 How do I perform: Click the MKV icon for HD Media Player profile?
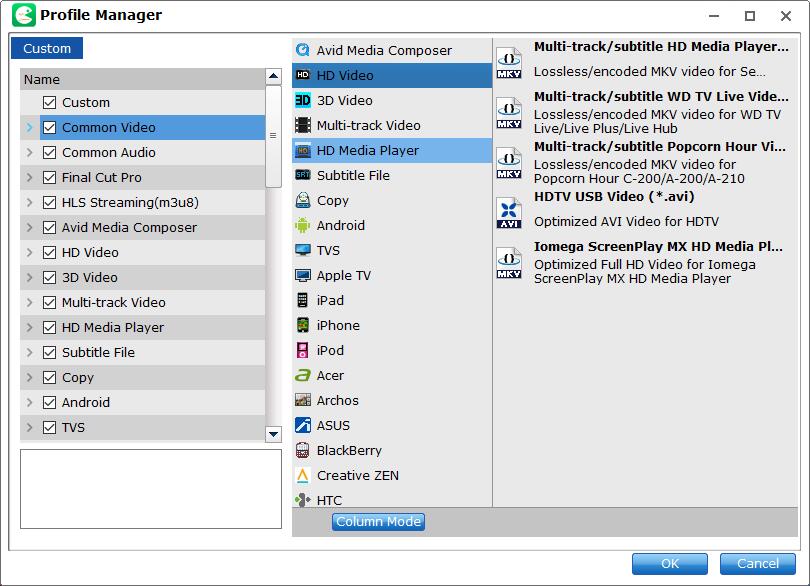tap(509, 63)
